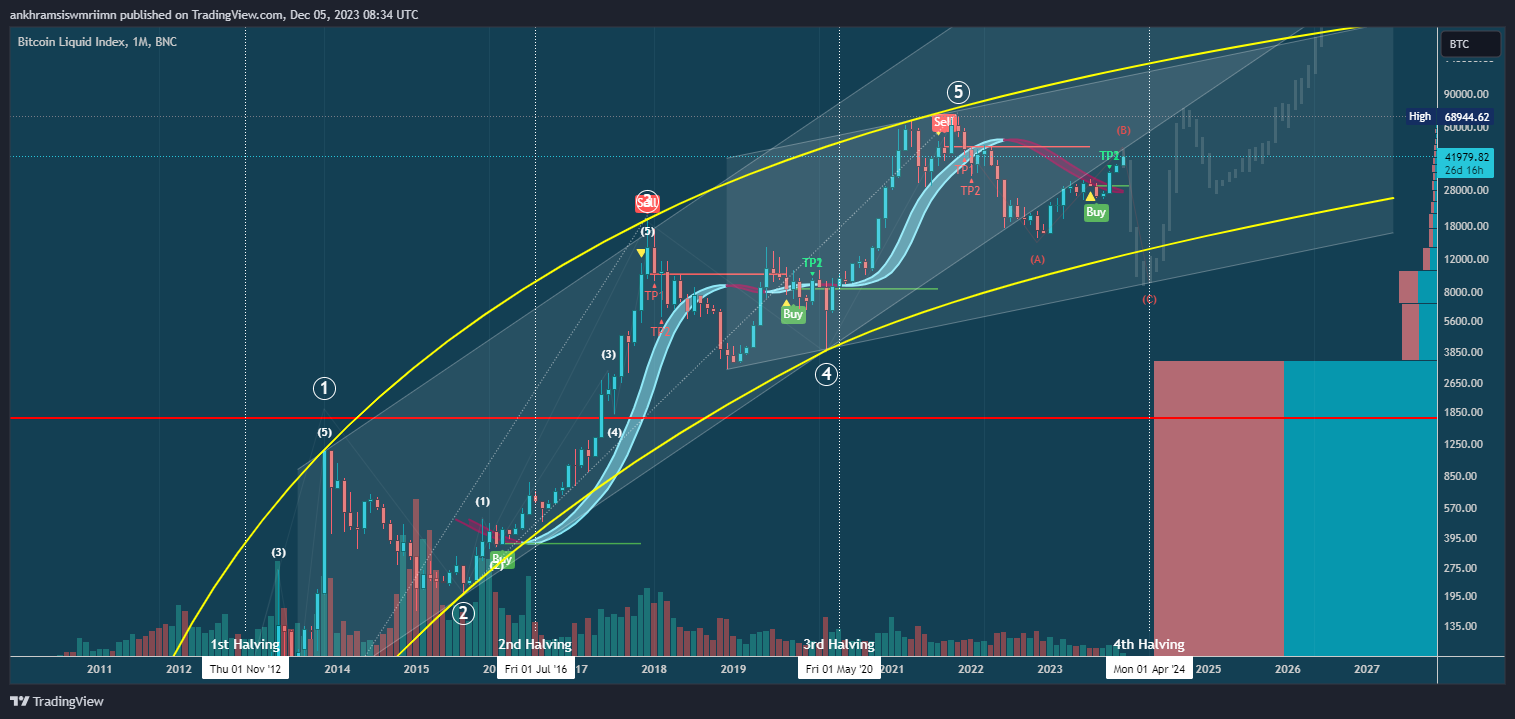Click the white (1) label near 2016

pos(483,501)
